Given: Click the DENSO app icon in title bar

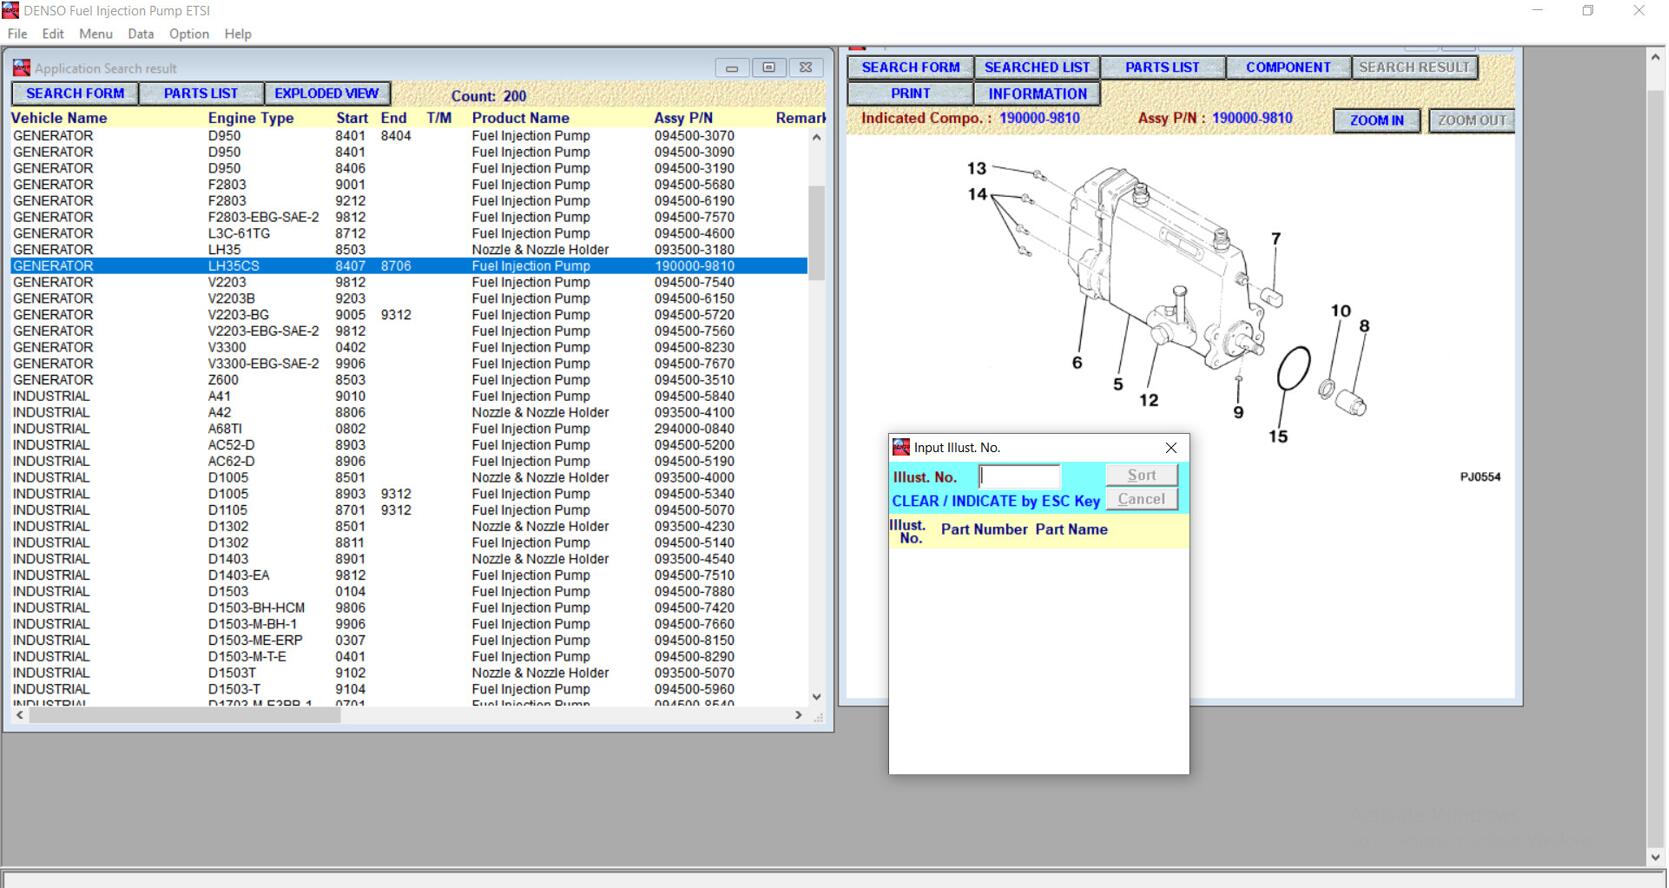Looking at the screenshot, I should tap(10, 10).
